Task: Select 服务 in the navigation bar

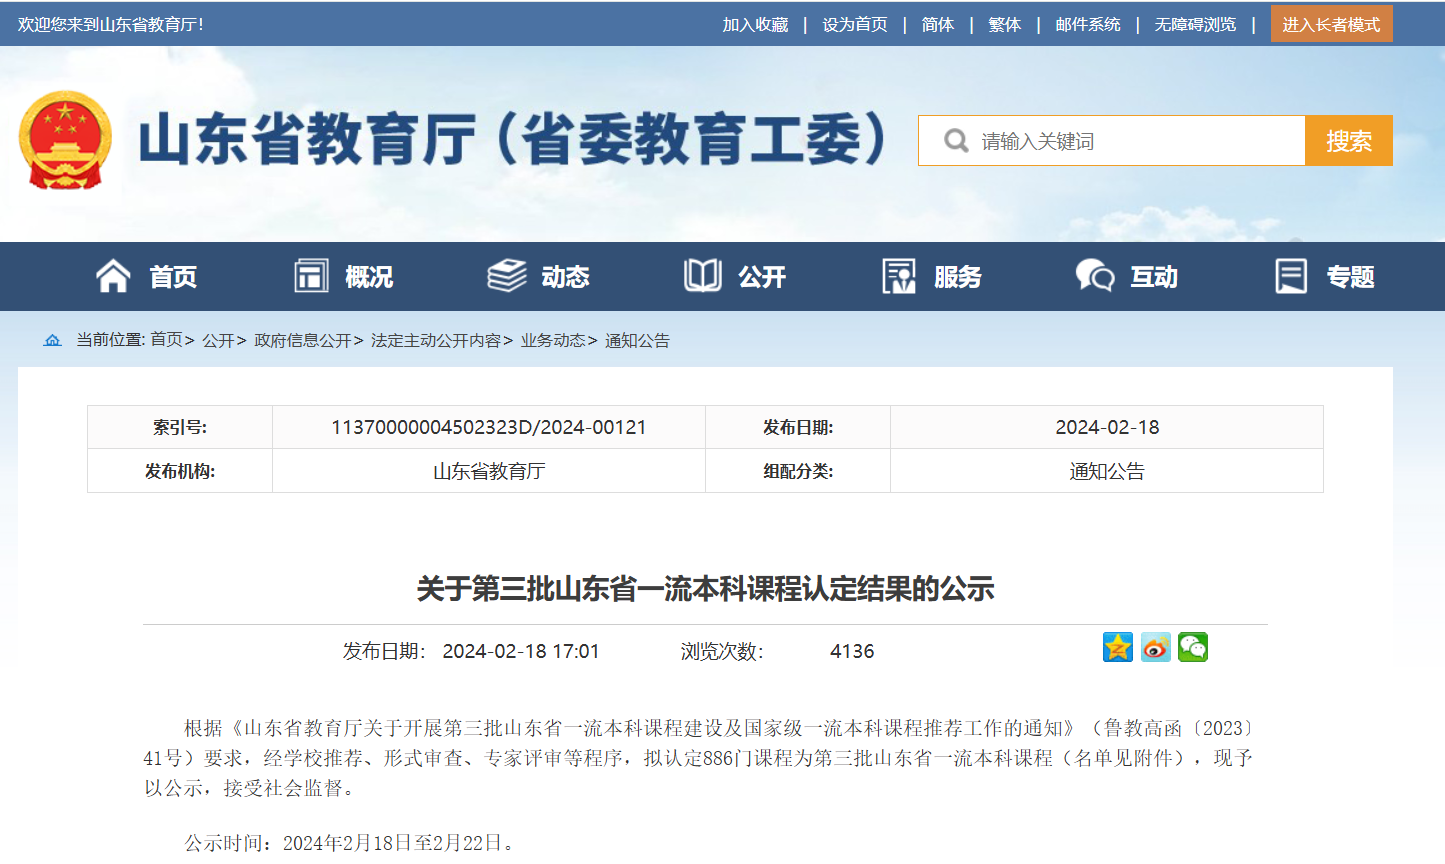Action: point(932,276)
